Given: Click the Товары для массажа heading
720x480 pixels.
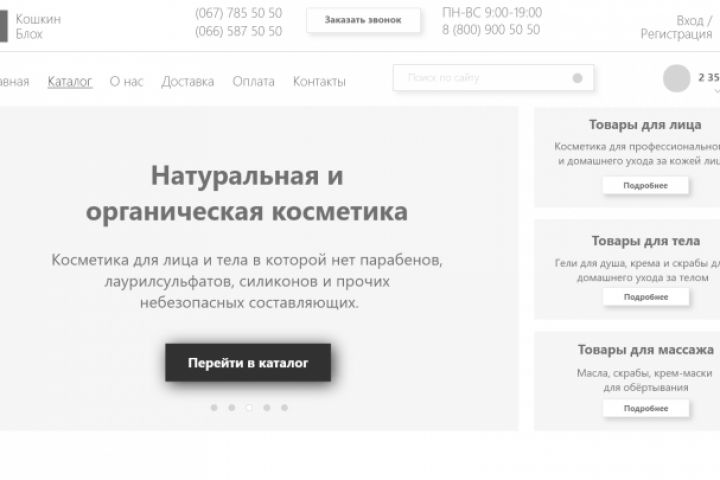Looking at the screenshot, I should coord(646,350).
